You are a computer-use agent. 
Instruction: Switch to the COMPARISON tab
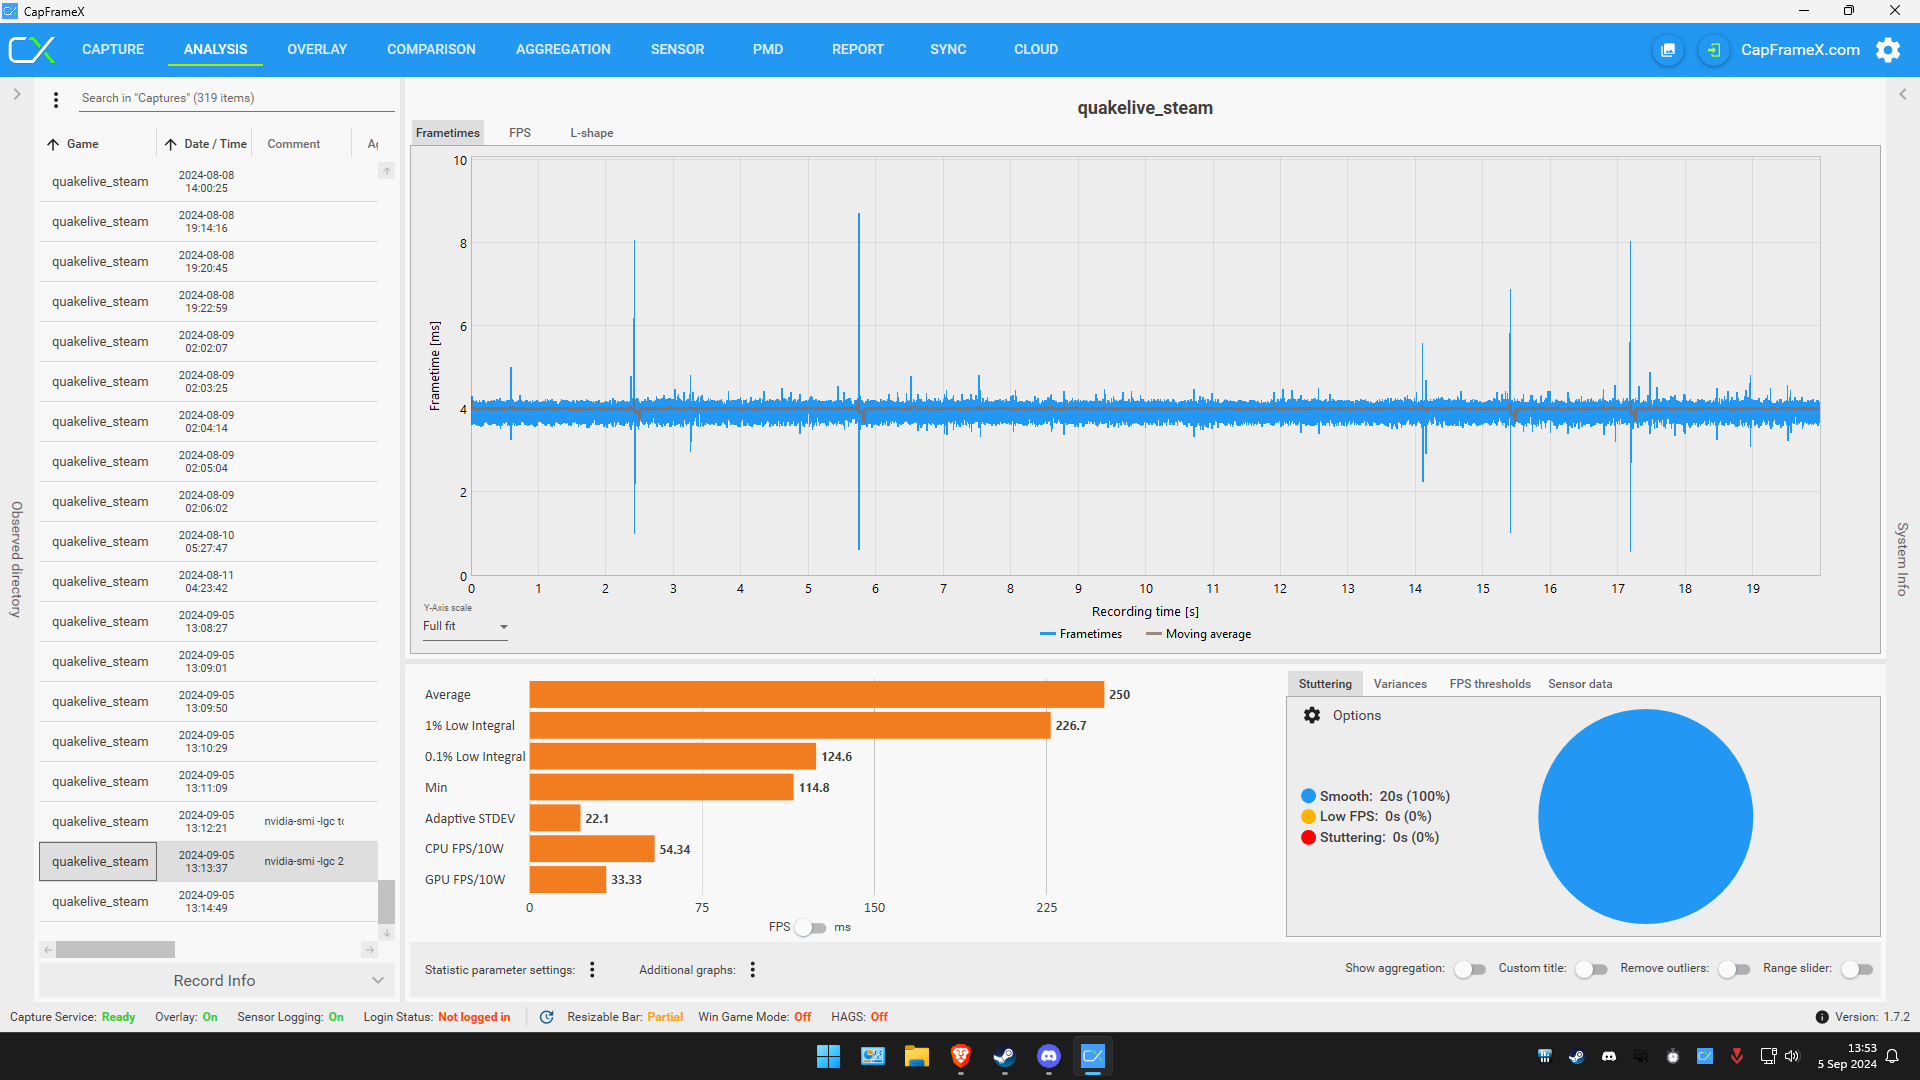431,49
